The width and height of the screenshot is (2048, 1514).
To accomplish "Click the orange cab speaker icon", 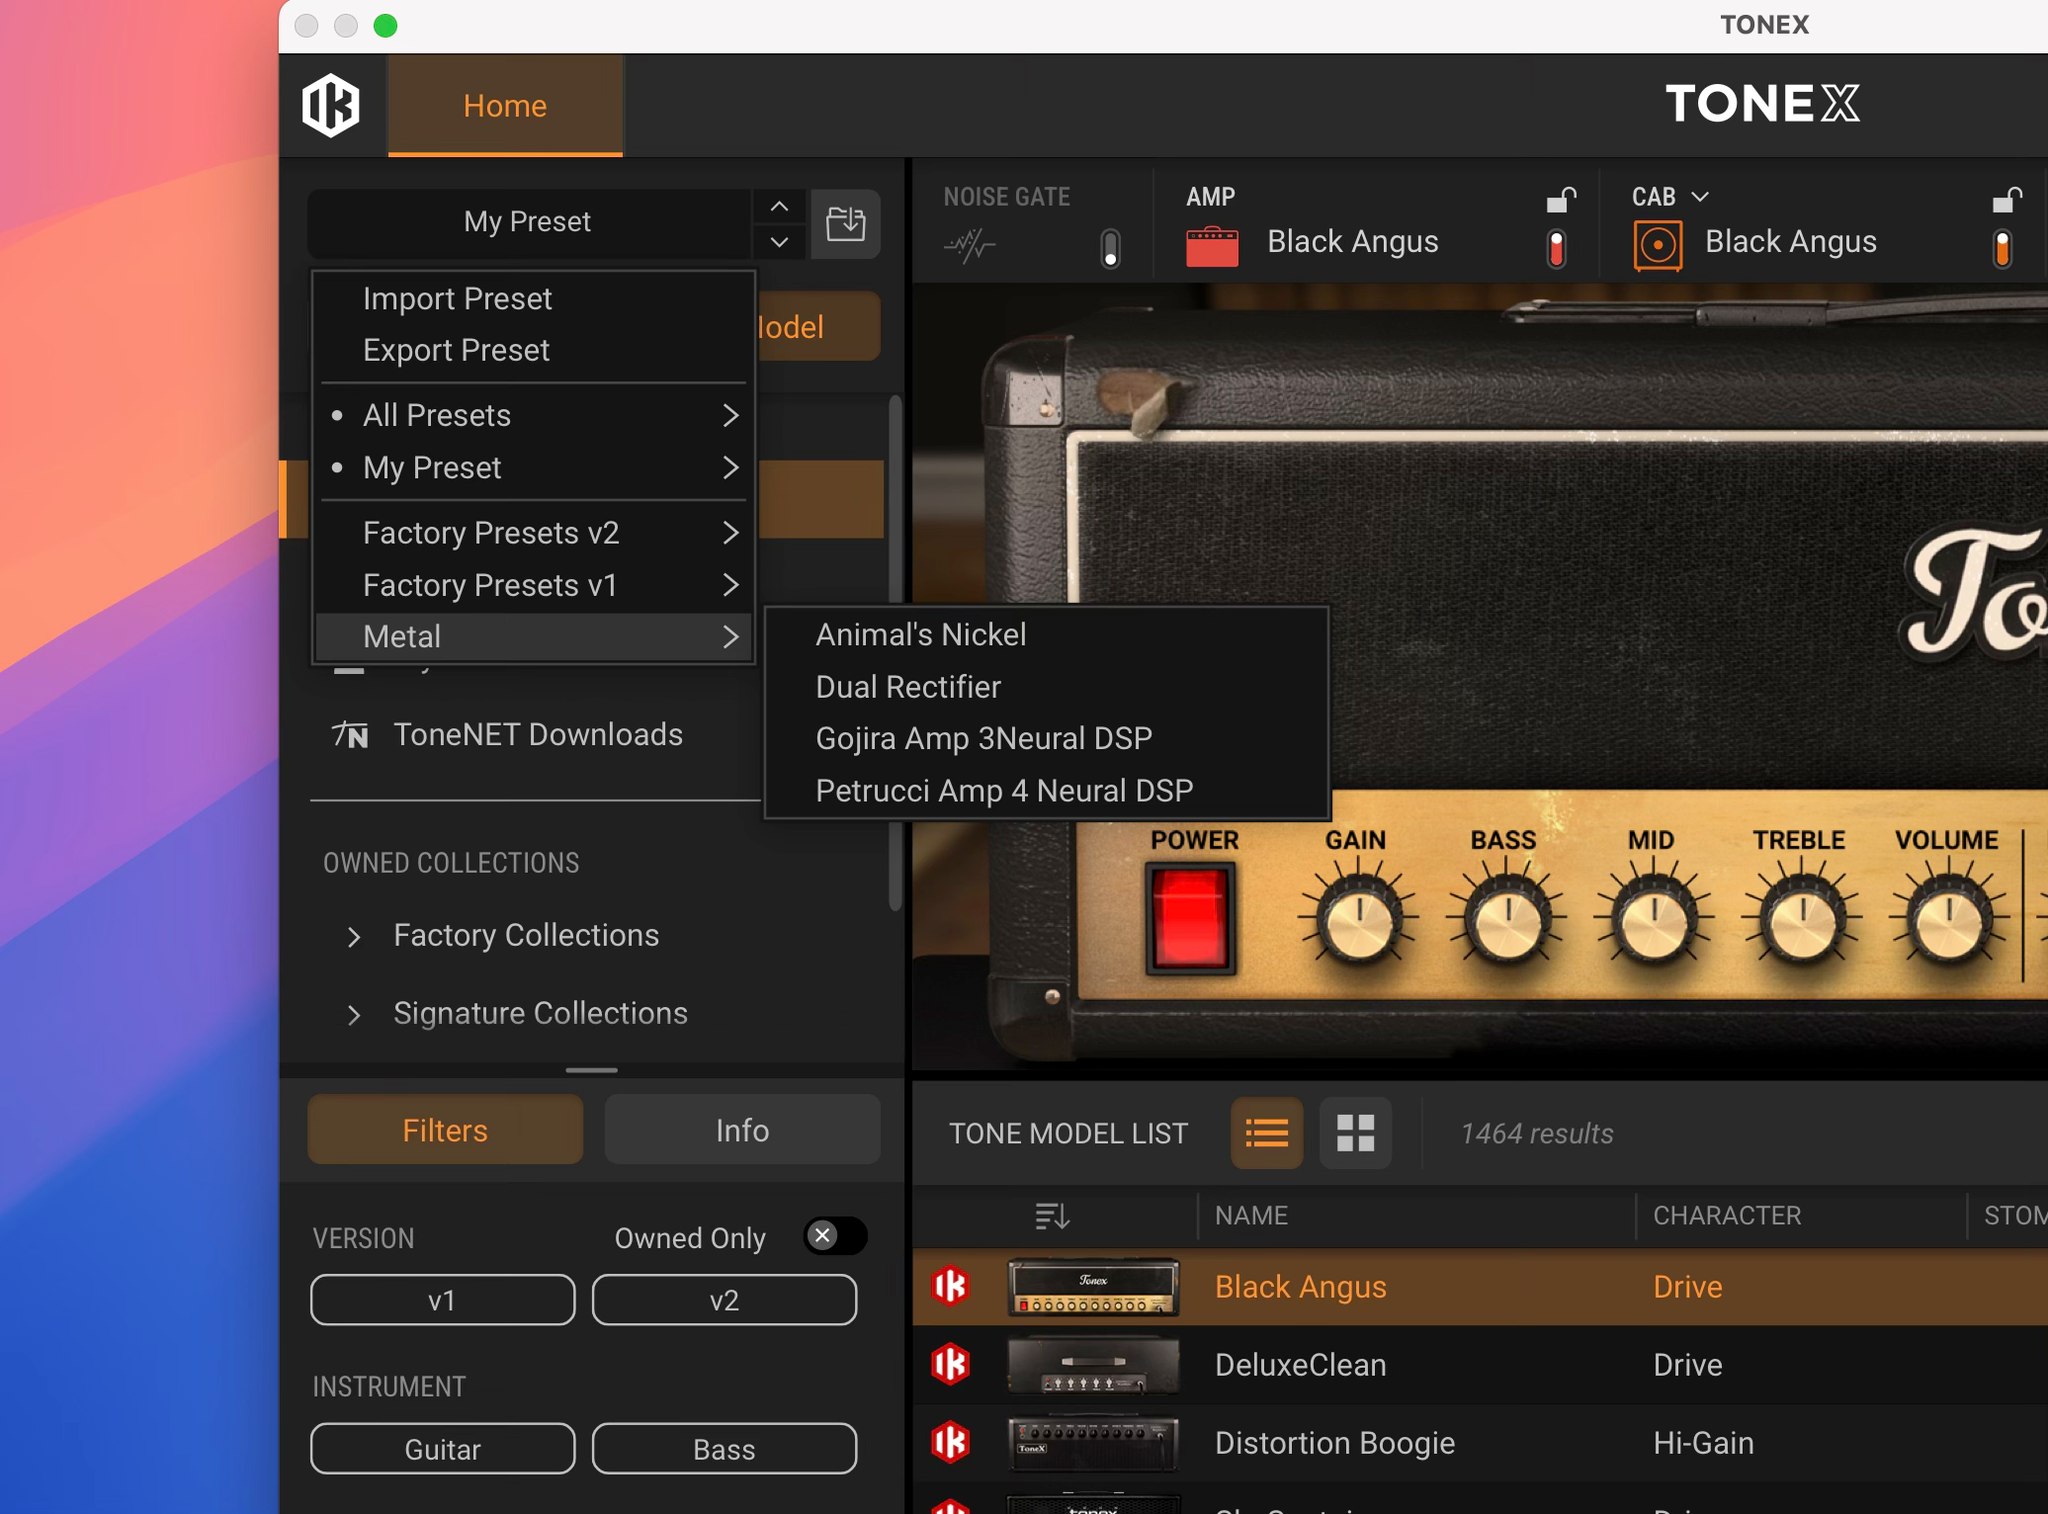I will tap(1657, 245).
